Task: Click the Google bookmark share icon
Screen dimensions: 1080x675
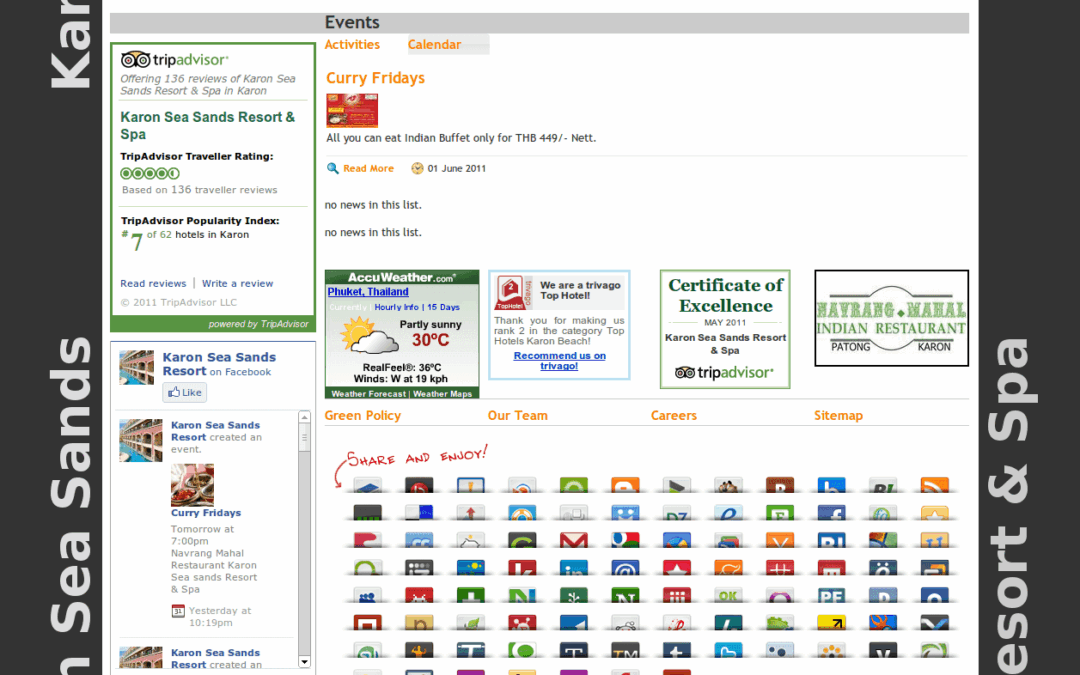Action: (x=625, y=540)
